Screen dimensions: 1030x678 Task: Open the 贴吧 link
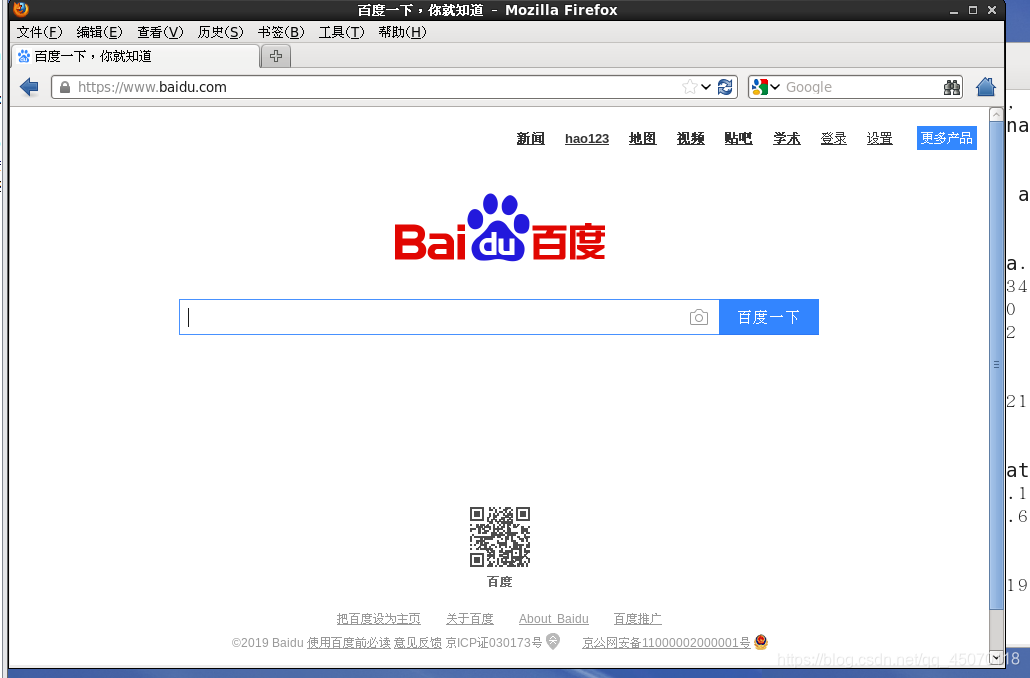[x=738, y=139]
